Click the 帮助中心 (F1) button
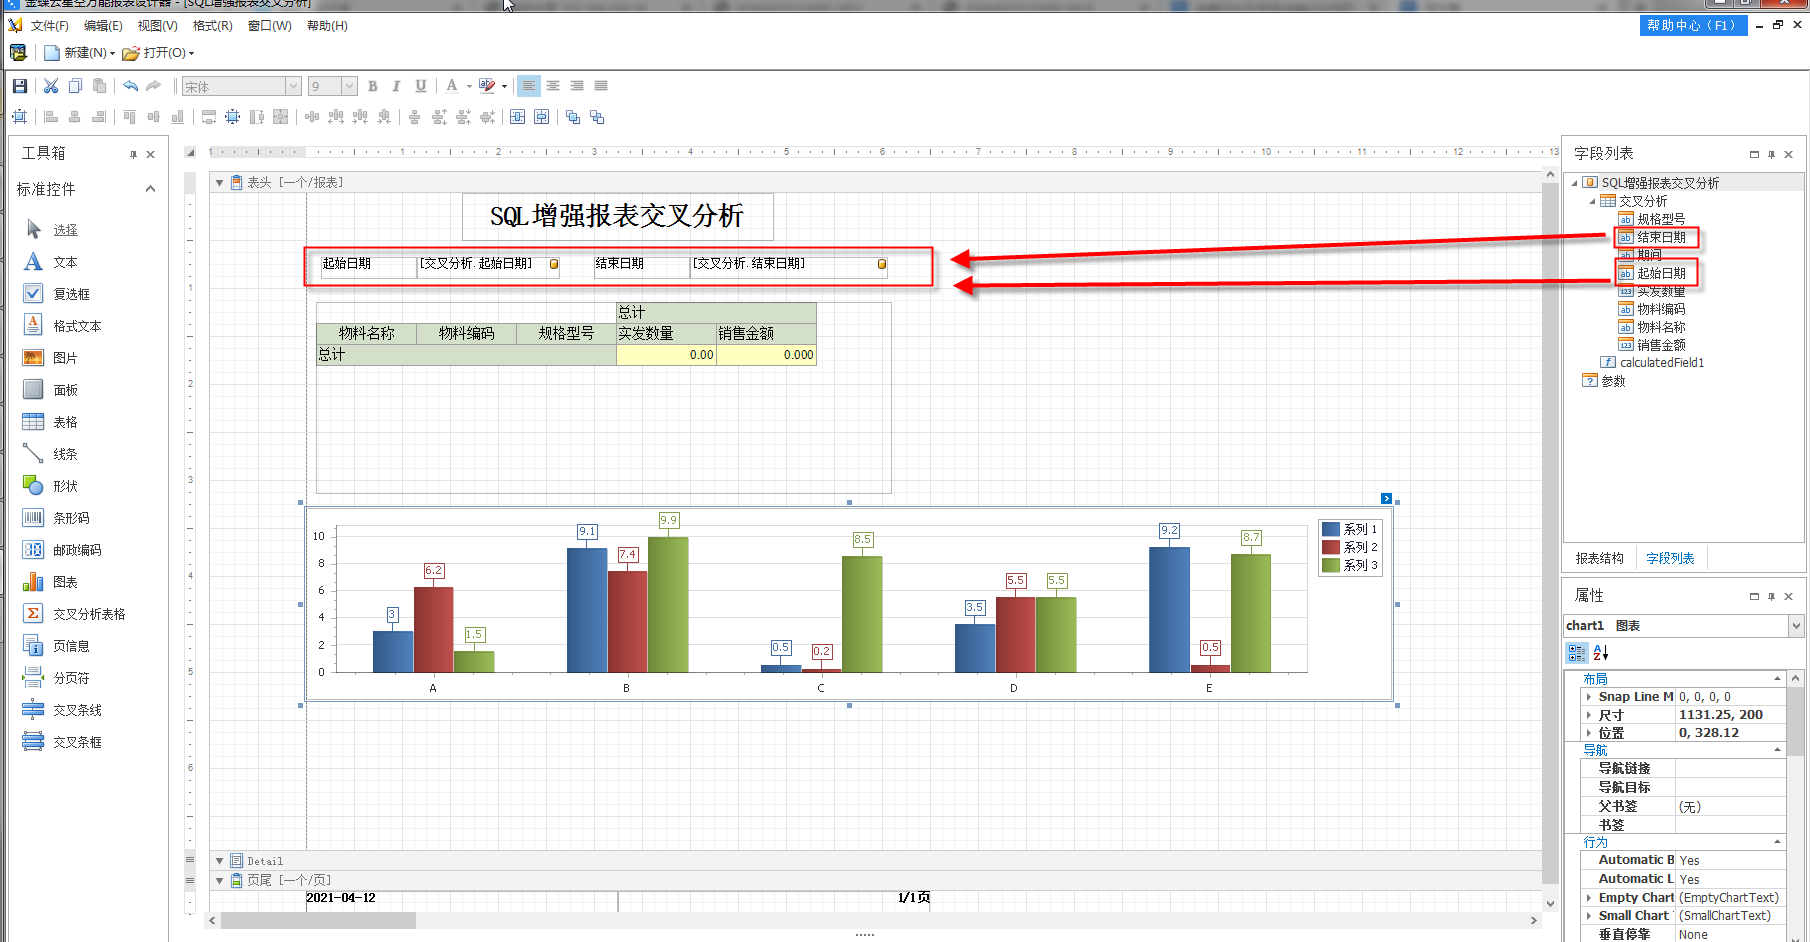Viewport: 1810px width, 942px height. [1692, 26]
